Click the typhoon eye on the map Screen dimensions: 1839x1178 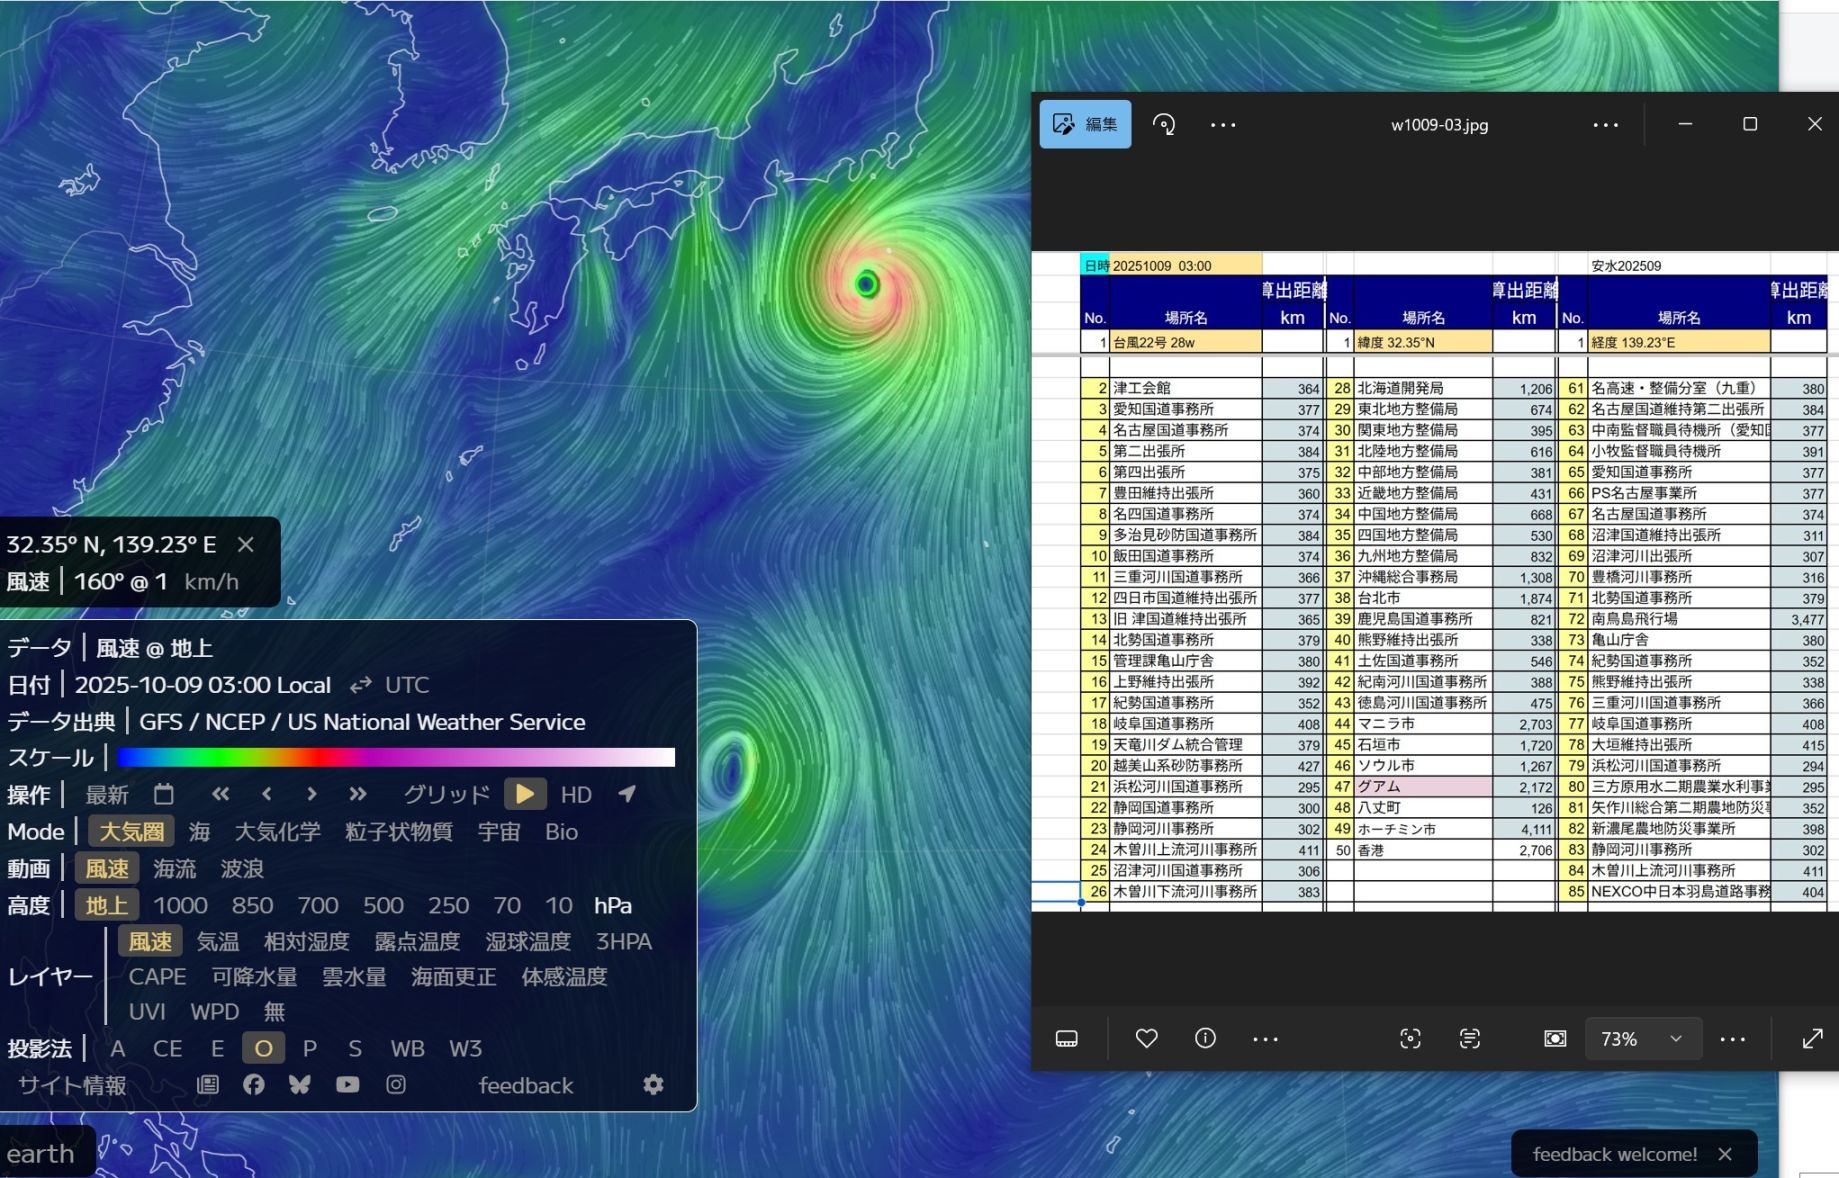[x=867, y=285]
